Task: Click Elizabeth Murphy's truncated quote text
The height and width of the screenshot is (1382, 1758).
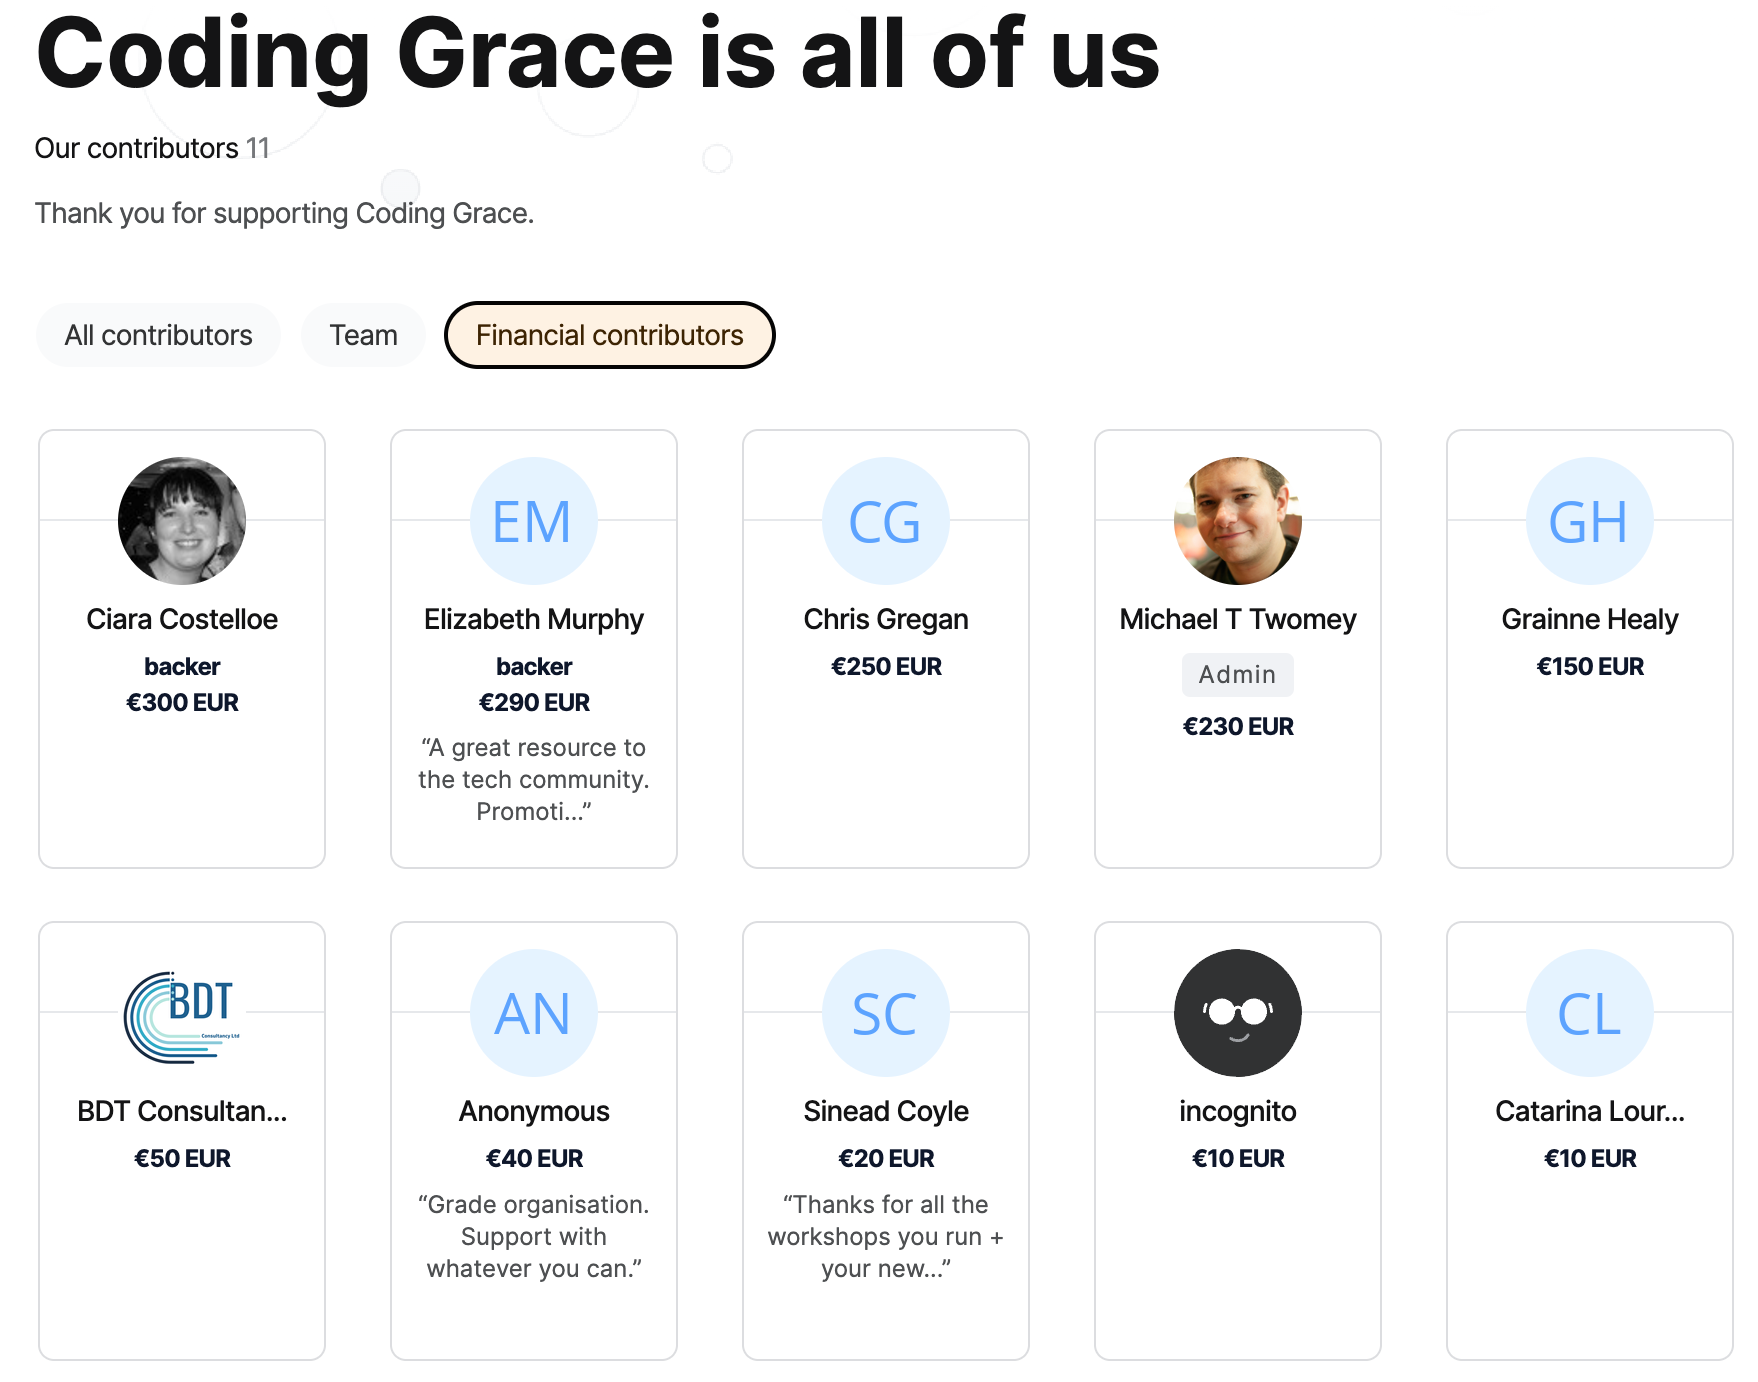Action: pyautogui.click(x=534, y=779)
